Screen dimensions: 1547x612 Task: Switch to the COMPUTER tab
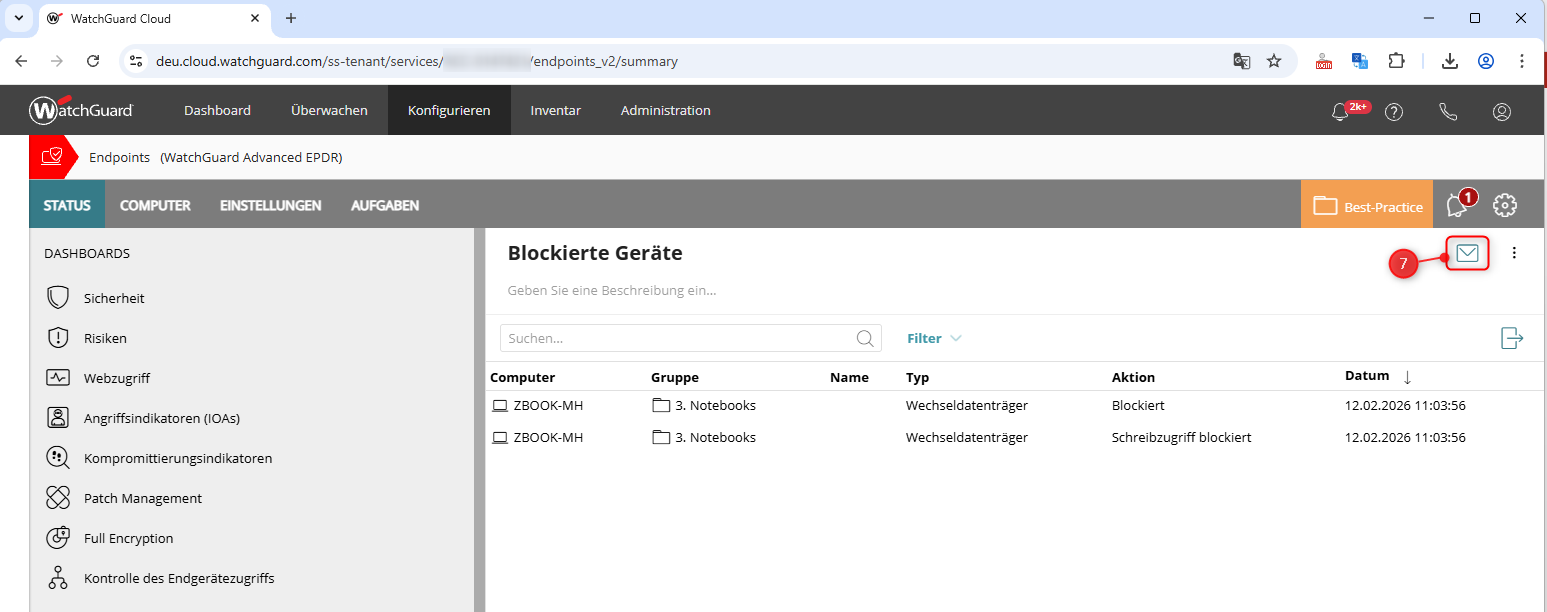[x=155, y=206]
